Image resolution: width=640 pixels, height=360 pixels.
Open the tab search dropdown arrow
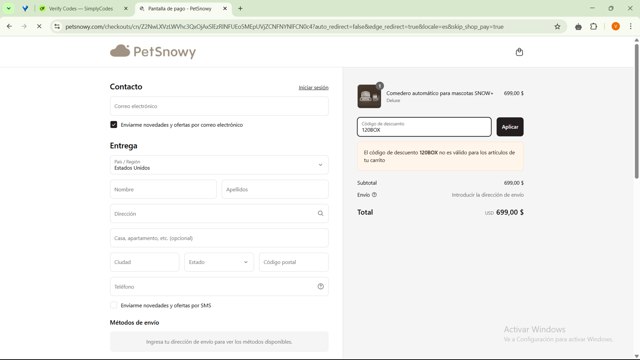(x=9, y=8)
